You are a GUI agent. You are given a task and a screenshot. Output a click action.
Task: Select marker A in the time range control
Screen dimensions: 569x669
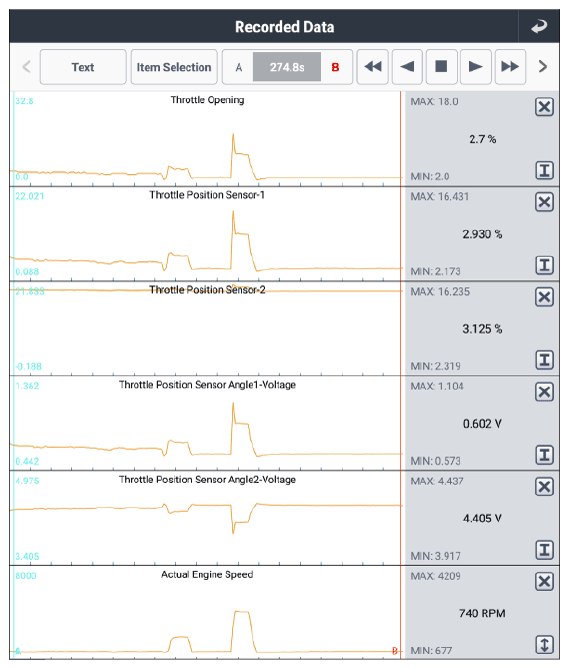coord(239,67)
